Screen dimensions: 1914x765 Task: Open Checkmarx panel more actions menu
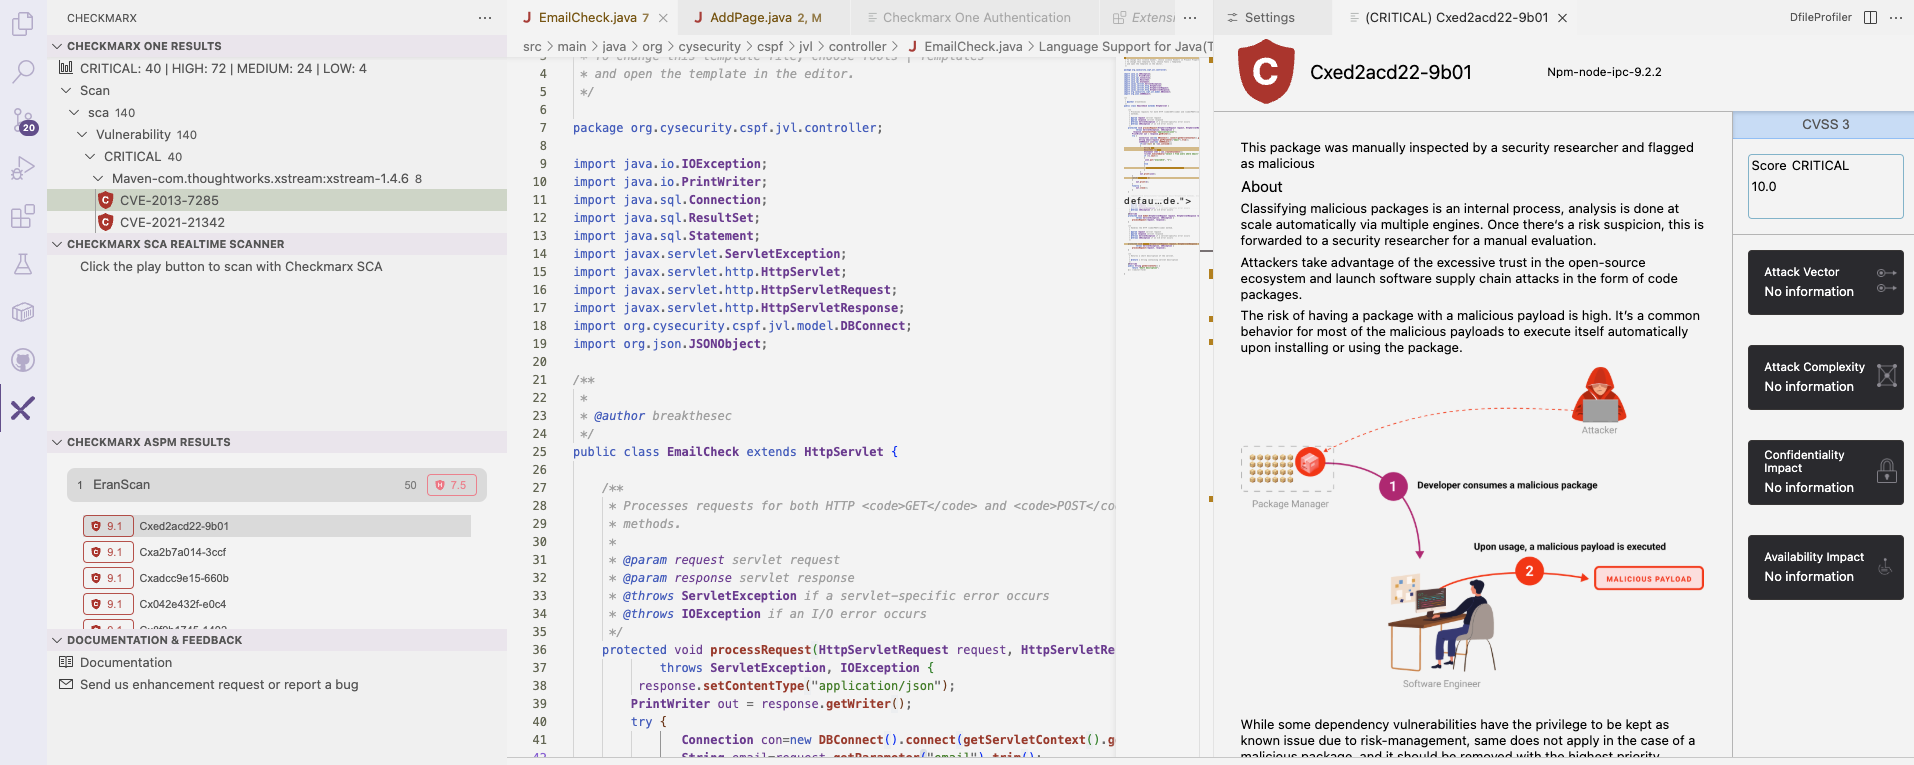pyautogui.click(x=485, y=18)
